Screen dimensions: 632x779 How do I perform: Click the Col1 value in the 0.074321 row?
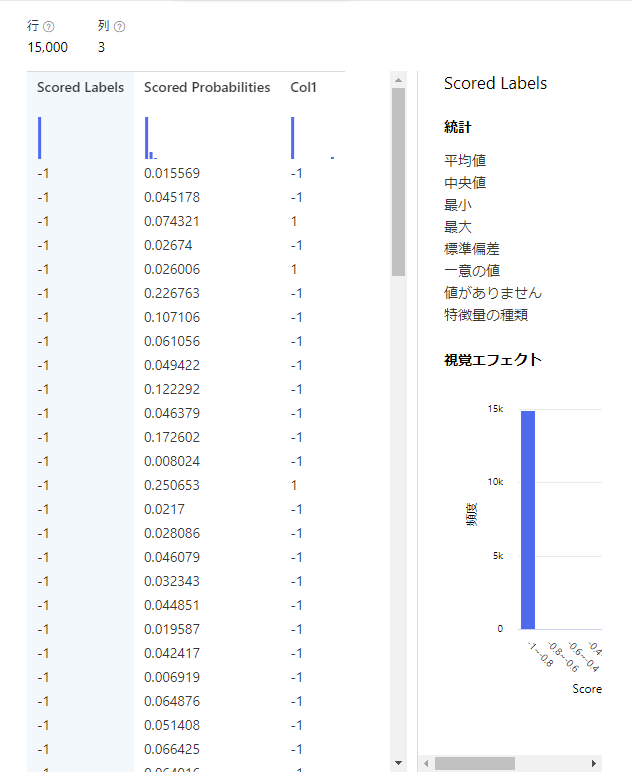(x=294, y=221)
